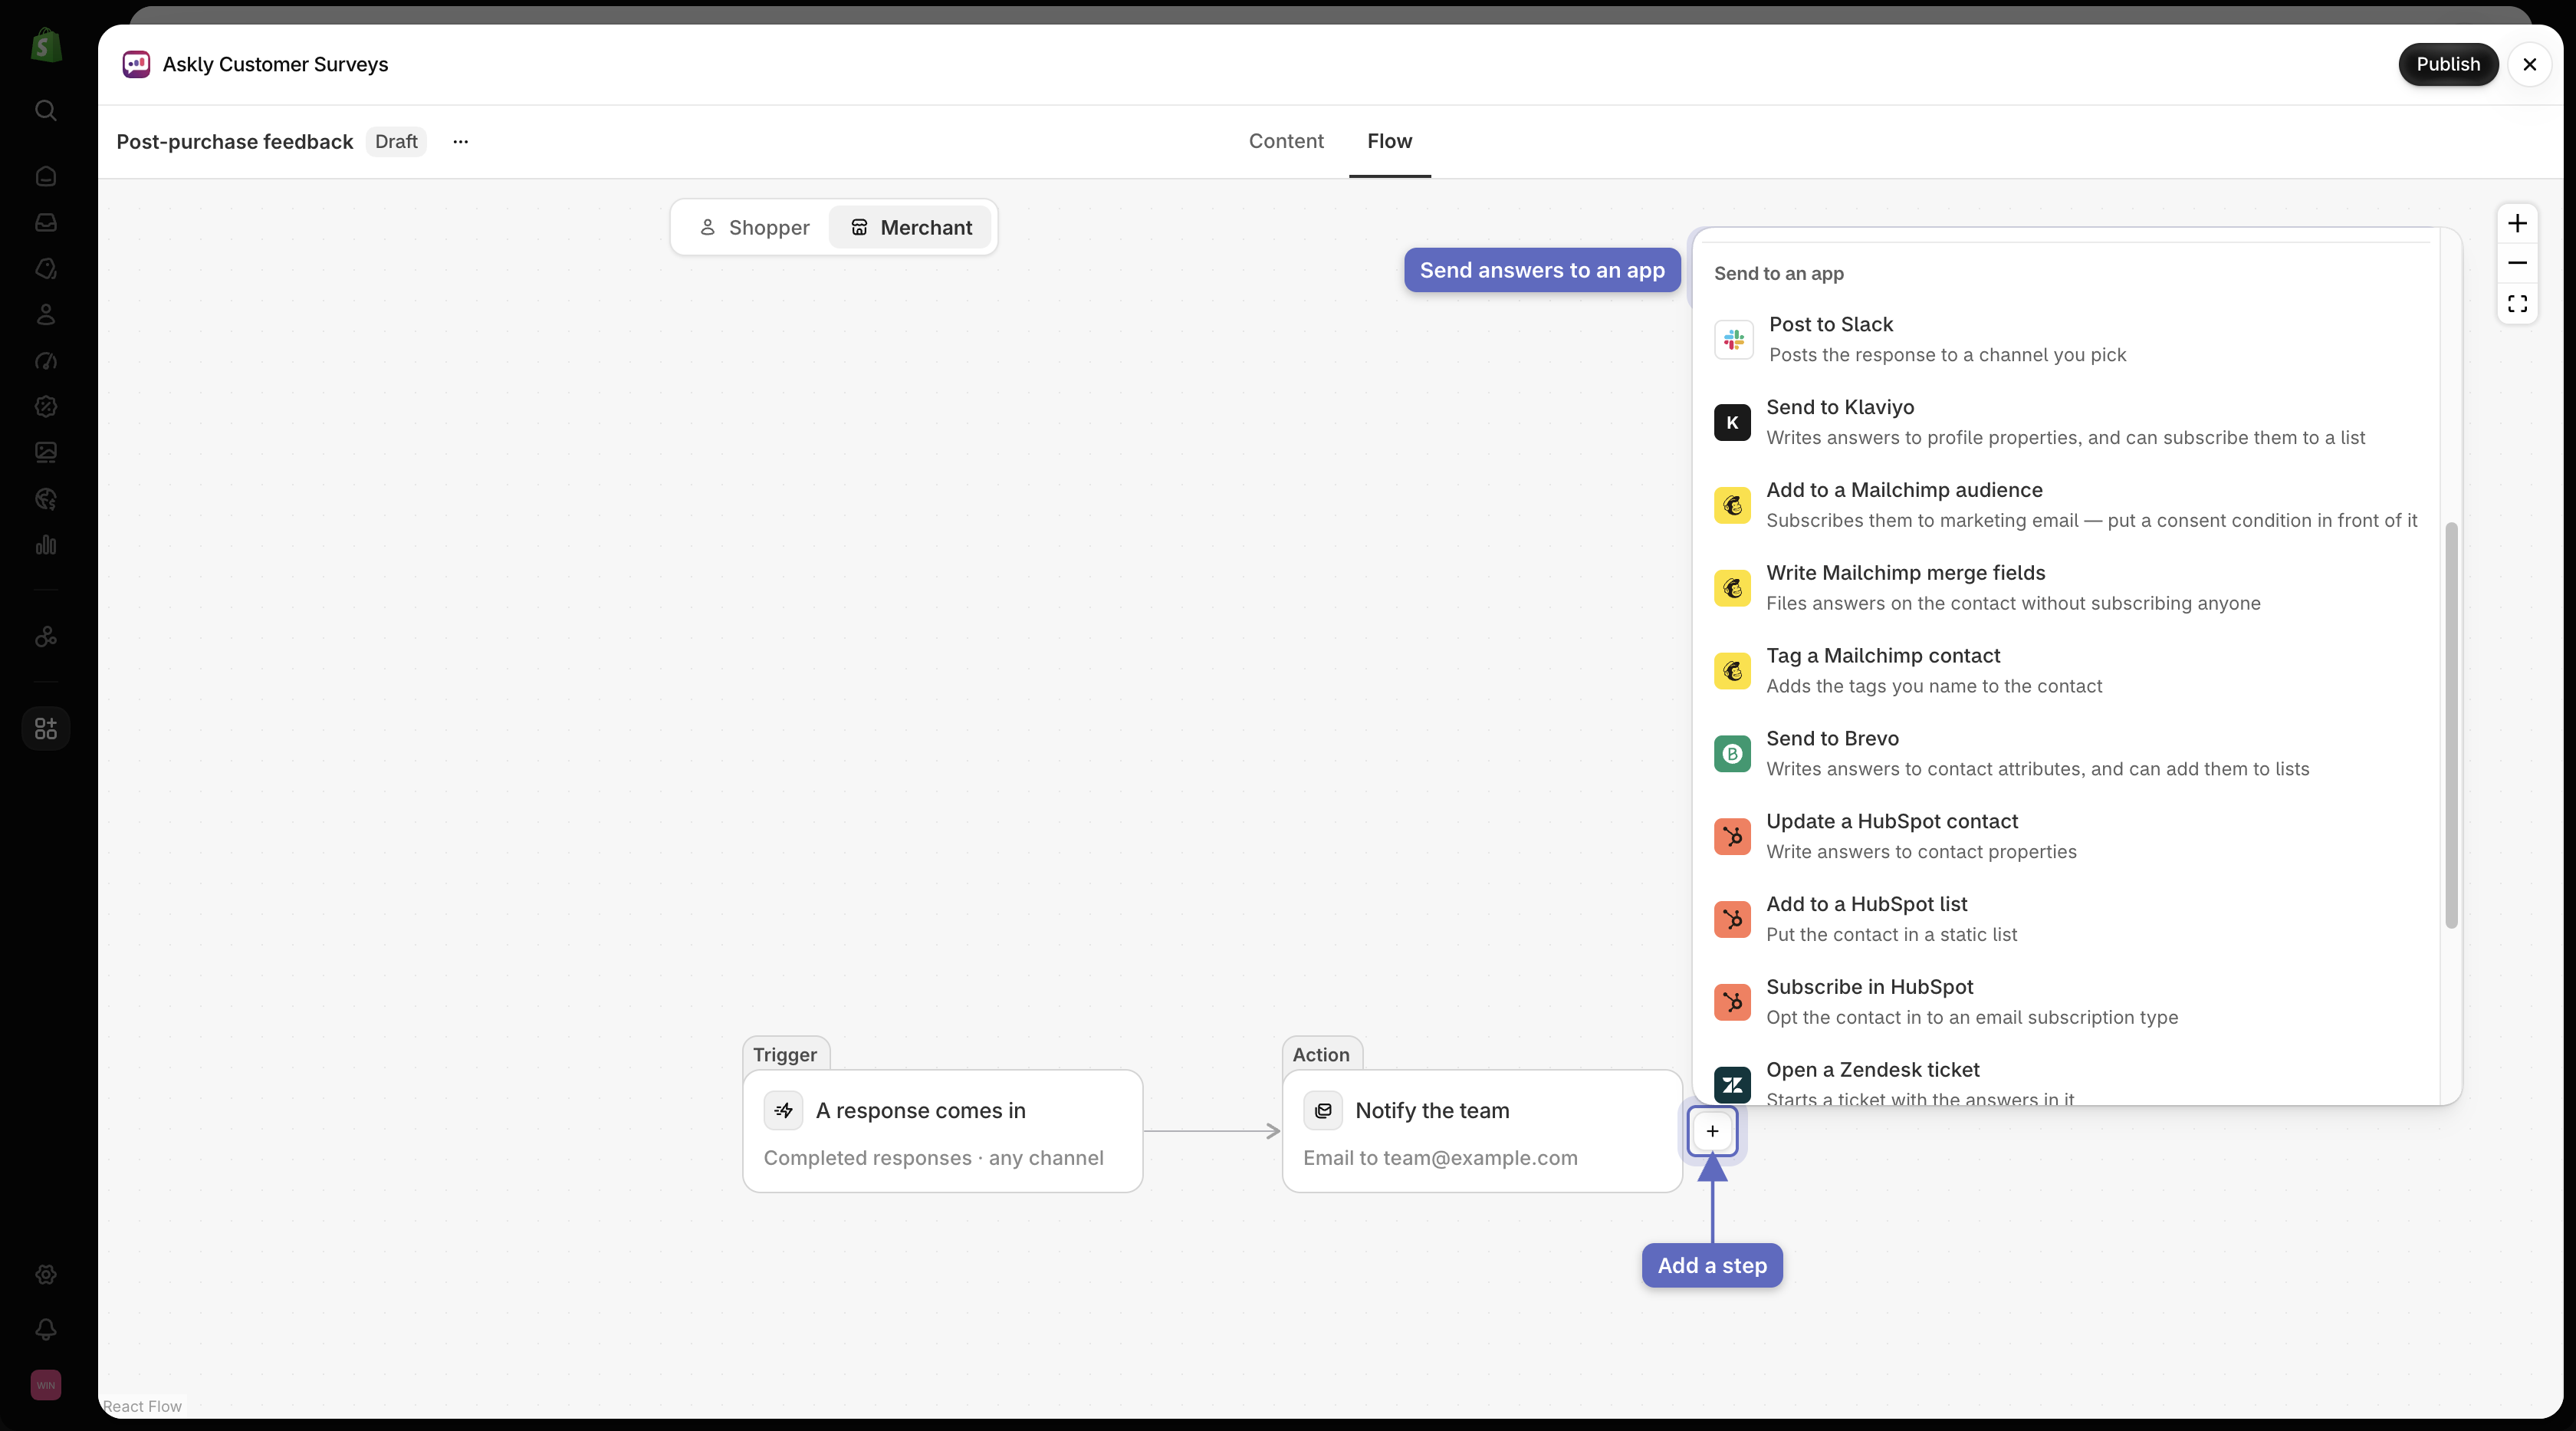Open the Marketing target icon in sidebar
Viewport: 2576px width, 1431px height.
tap(46, 360)
